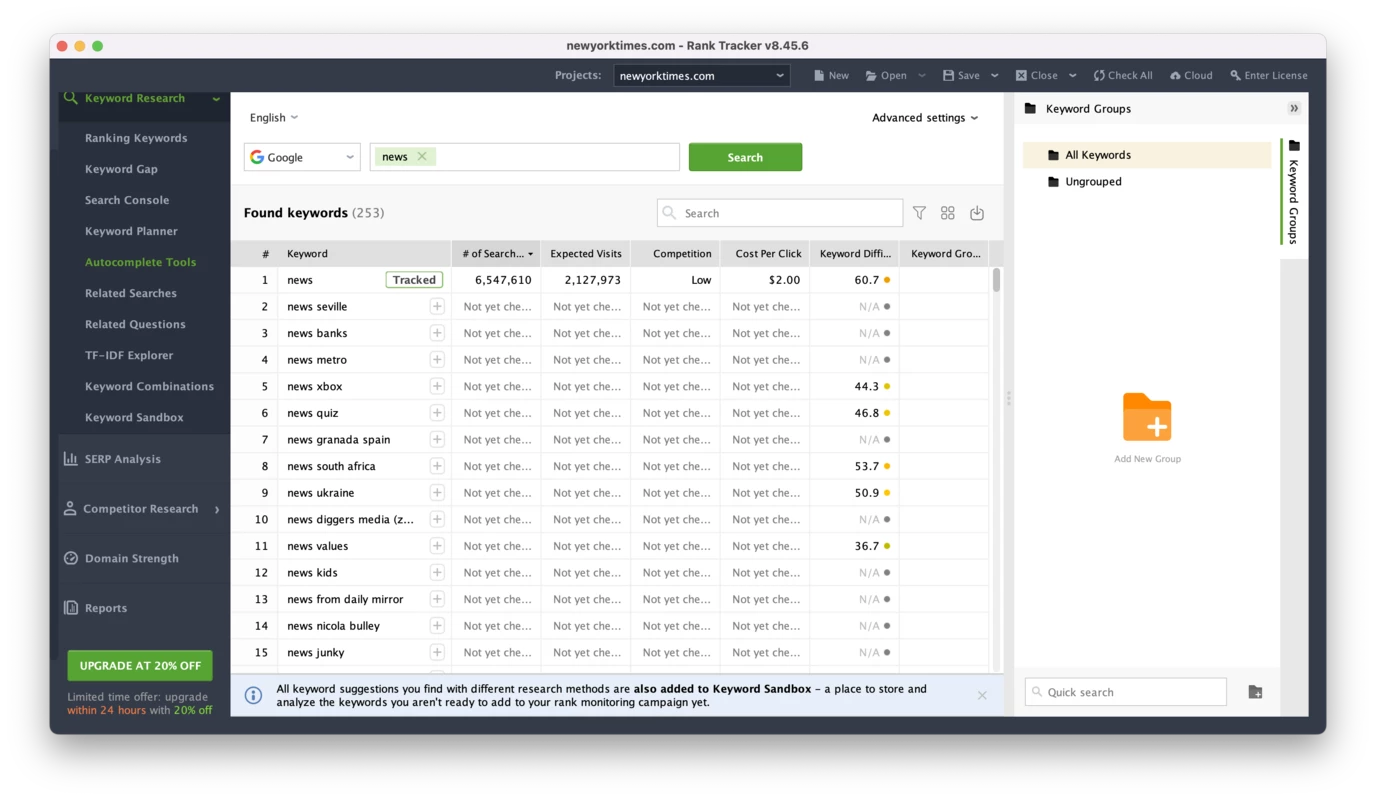Open the Cloud toolbar option
Image resolution: width=1376 pixels, height=800 pixels.
coord(1191,75)
